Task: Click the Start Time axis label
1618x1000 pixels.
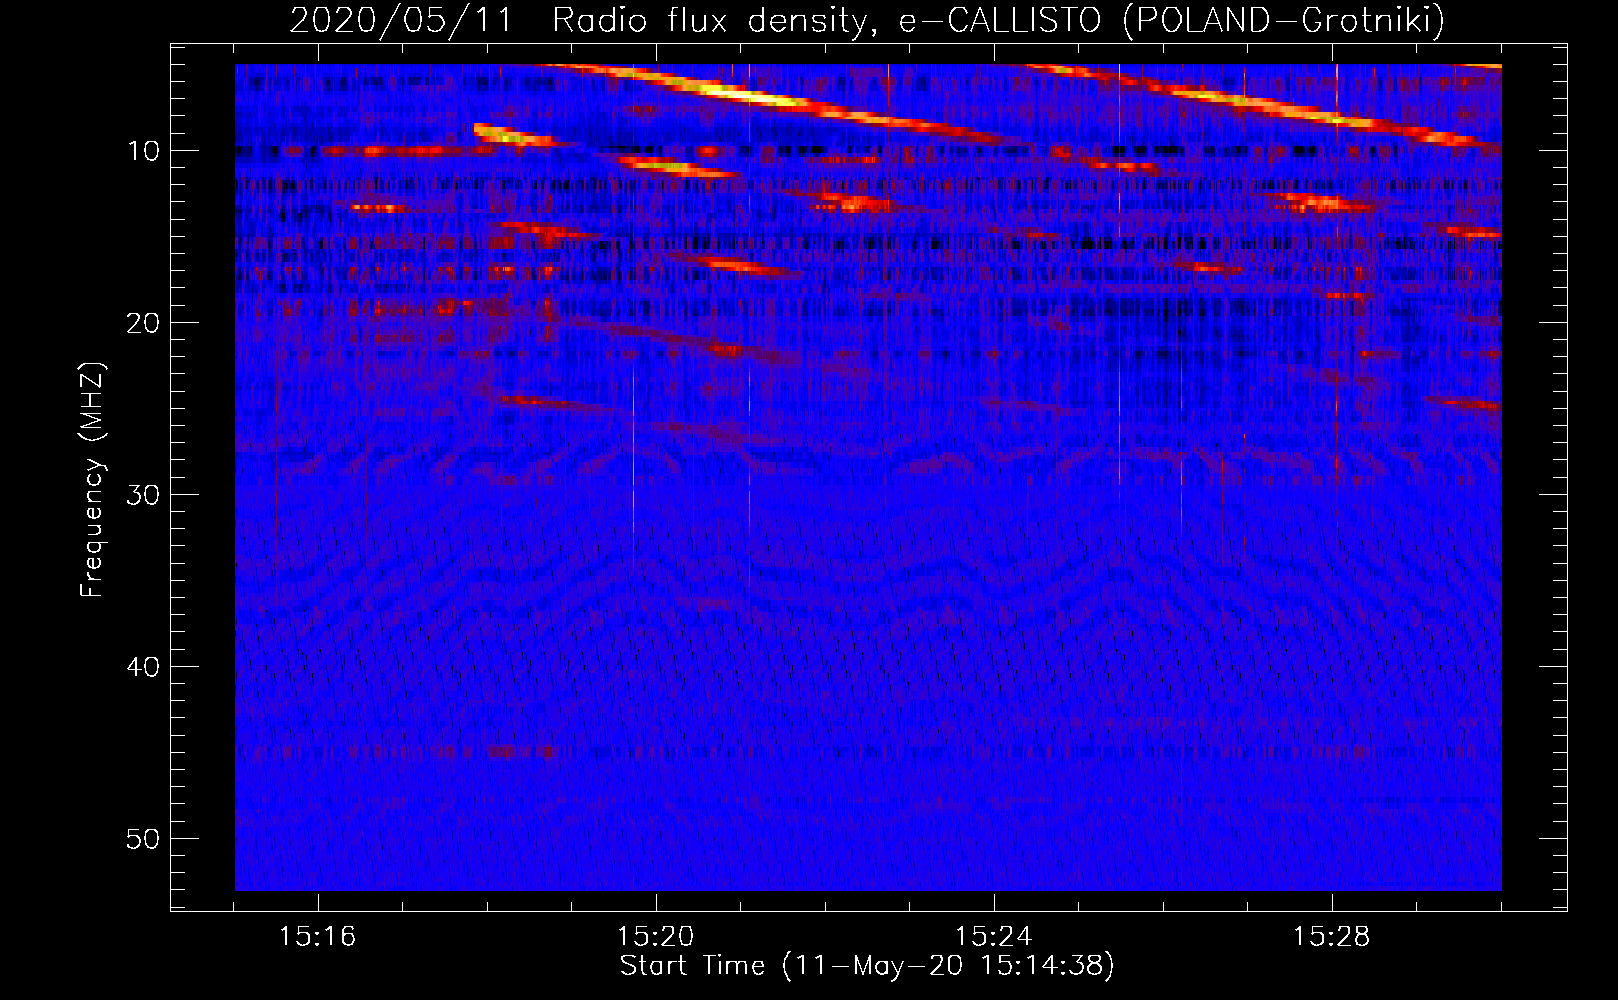Action: pyautogui.click(x=867, y=966)
